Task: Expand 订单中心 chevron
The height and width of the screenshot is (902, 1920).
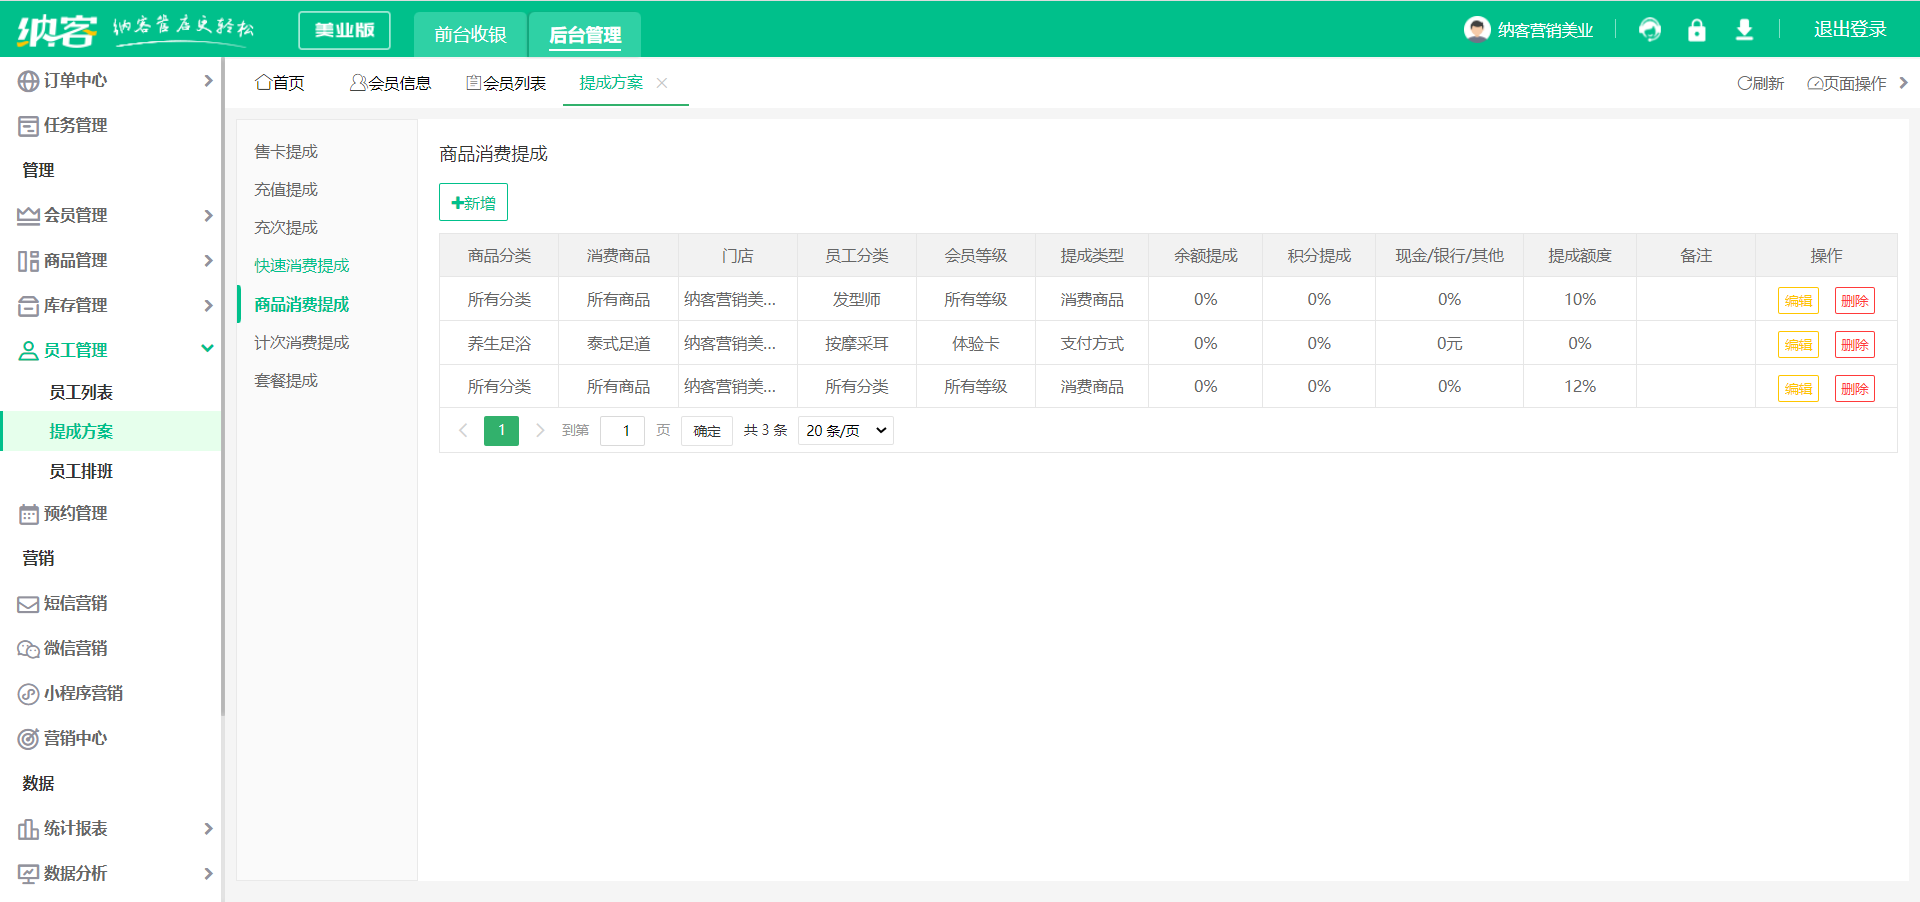Action: tap(208, 80)
